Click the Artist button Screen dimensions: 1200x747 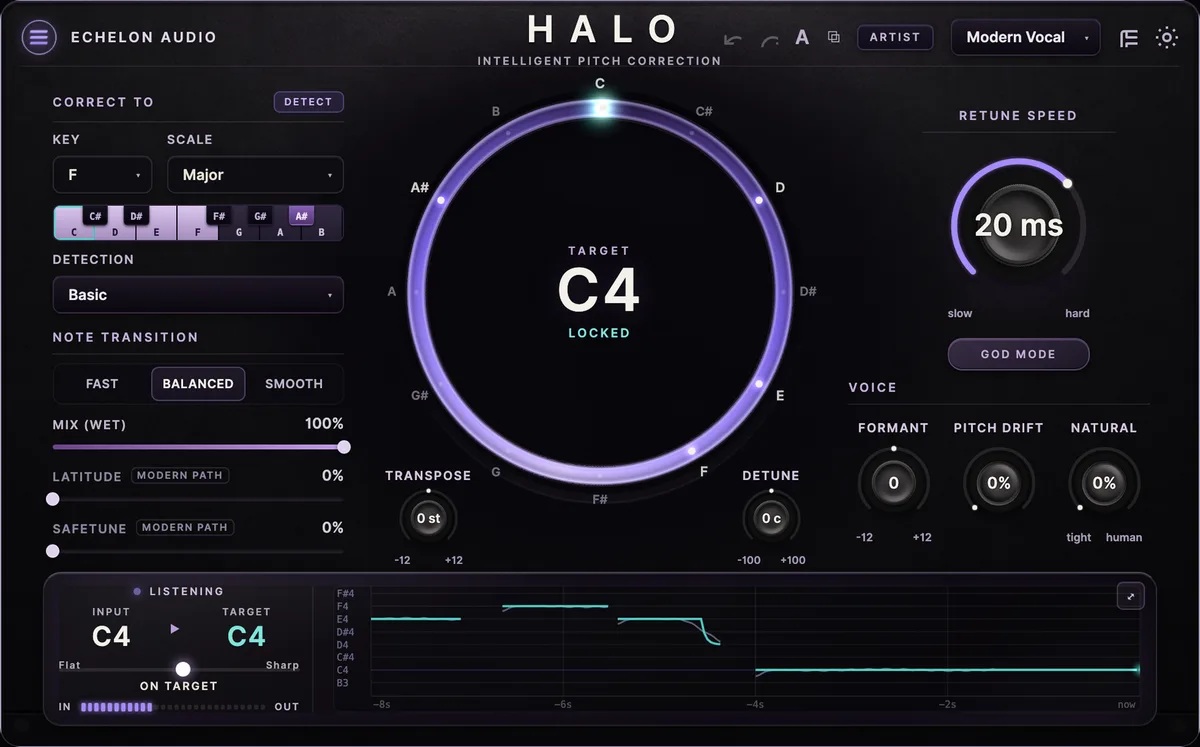coord(895,37)
